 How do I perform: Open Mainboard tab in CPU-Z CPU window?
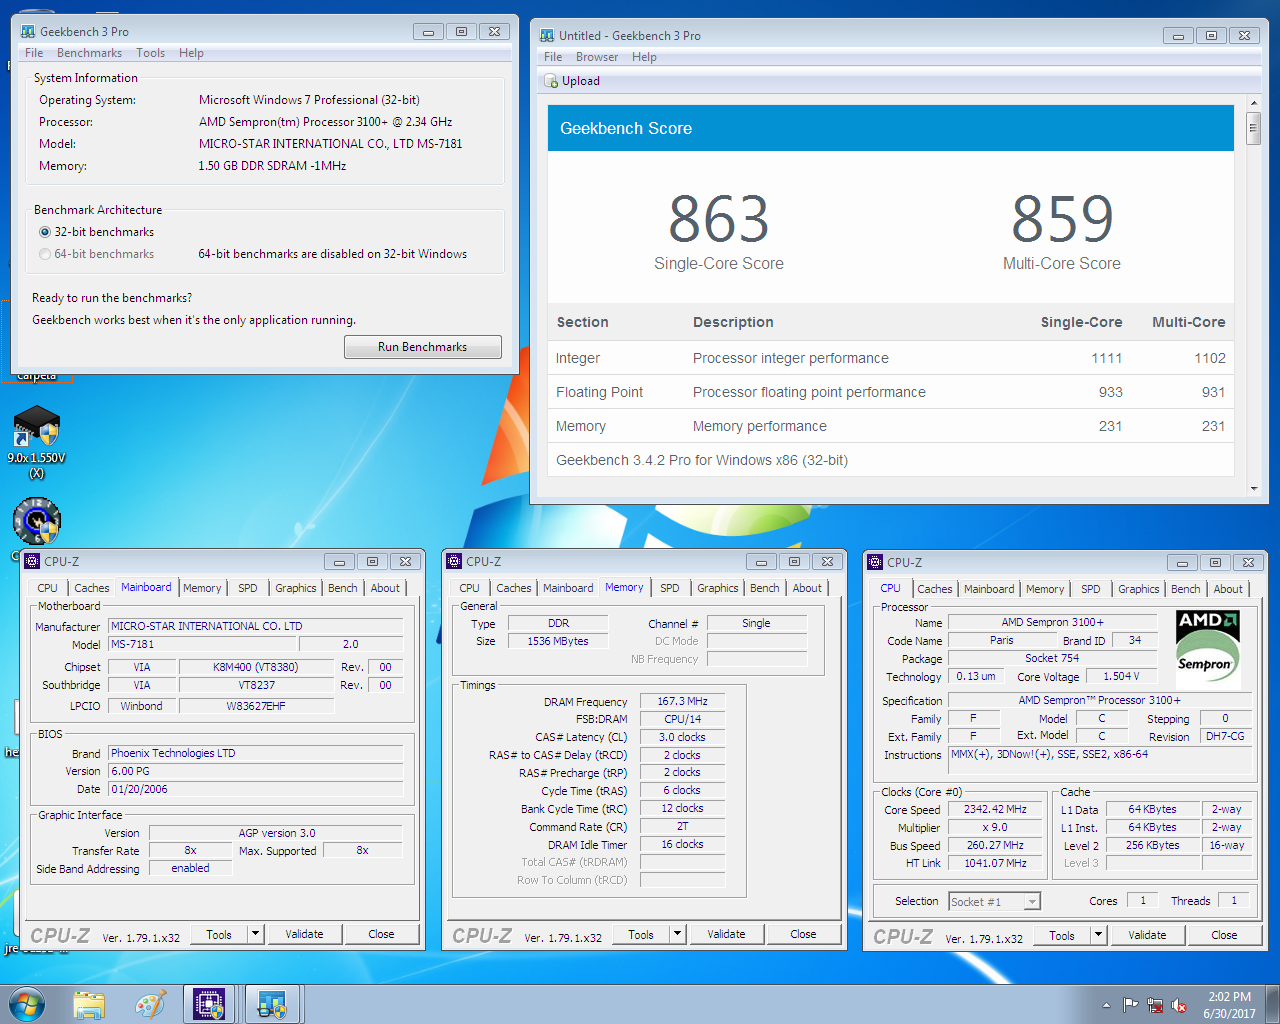coord(989,589)
